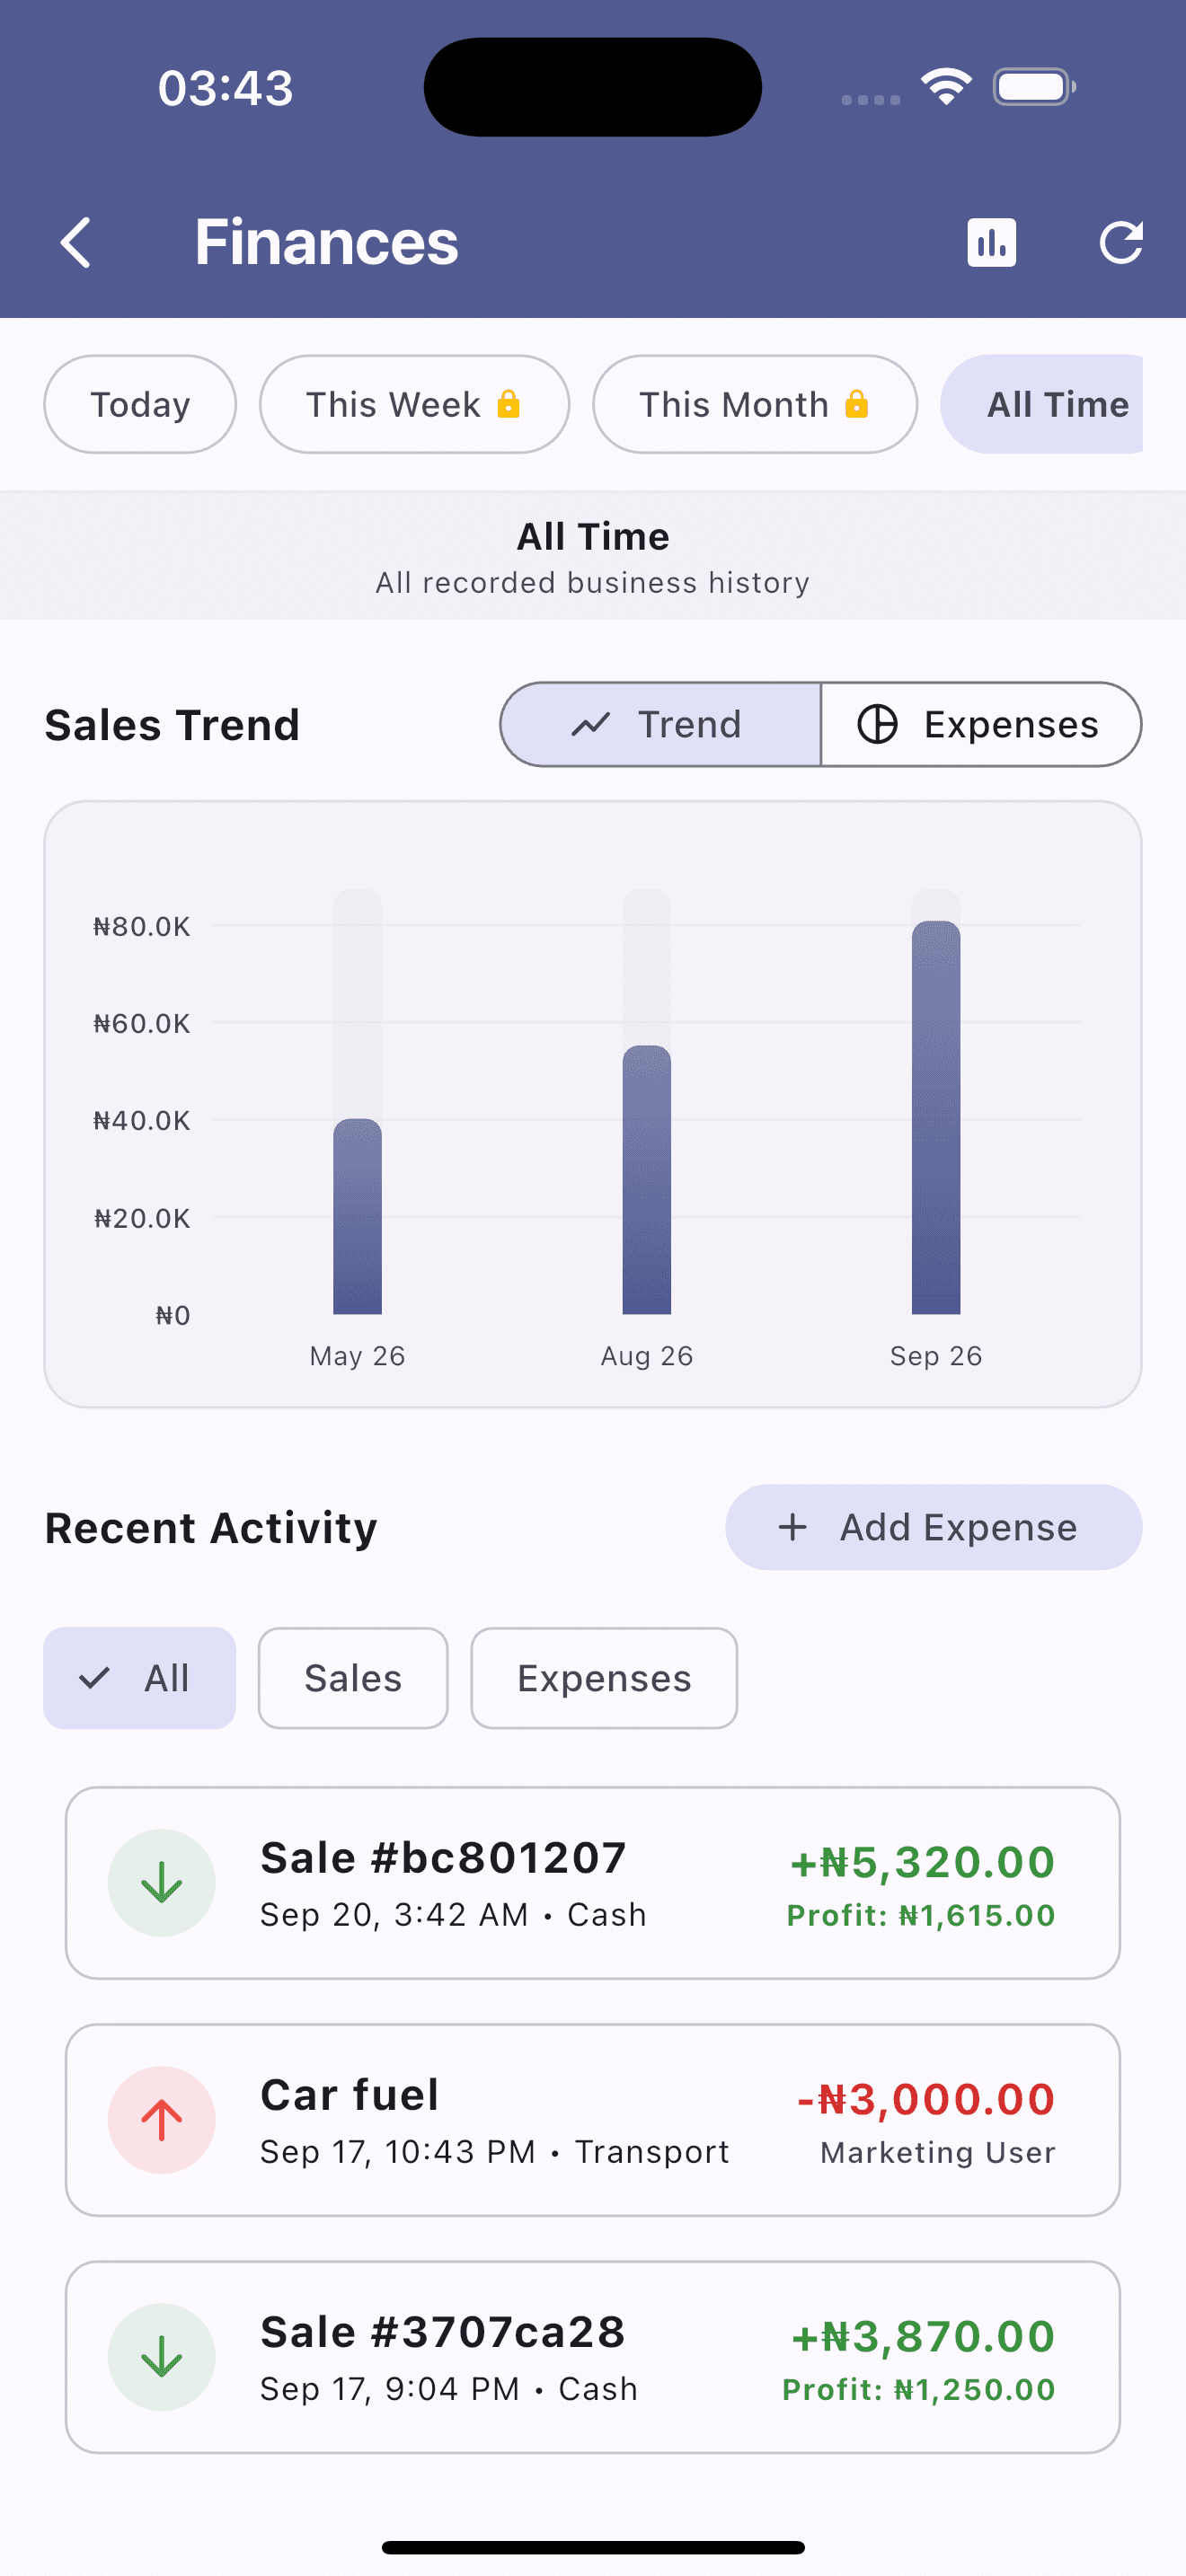This screenshot has height=2576, width=1186.
Task: Filter activity by Sales
Action: click(353, 1678)
